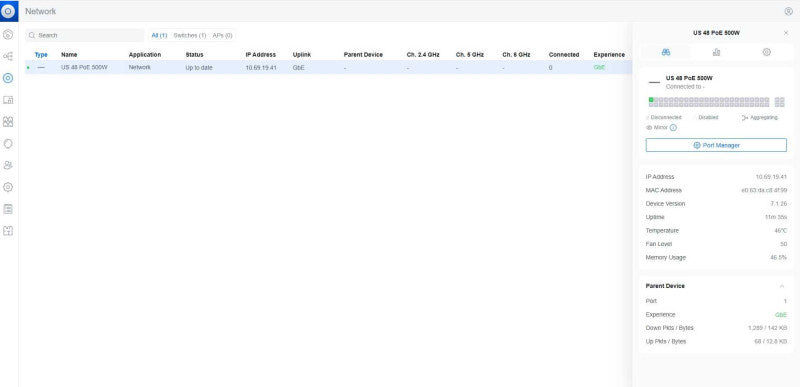Open the Dashboard sidebar icon

tap(8, 35)
